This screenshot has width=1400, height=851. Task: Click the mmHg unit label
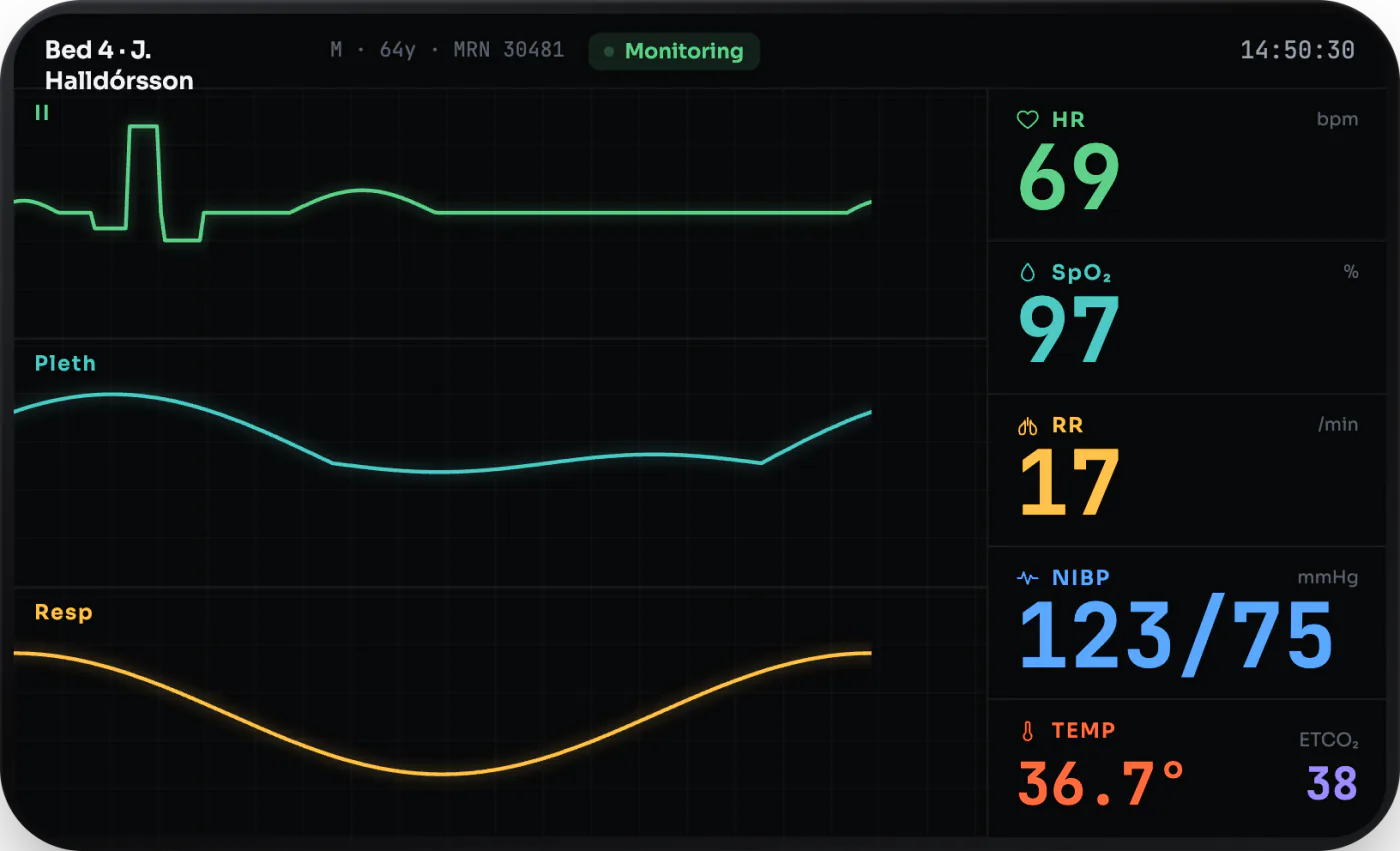click(1328, 578)
